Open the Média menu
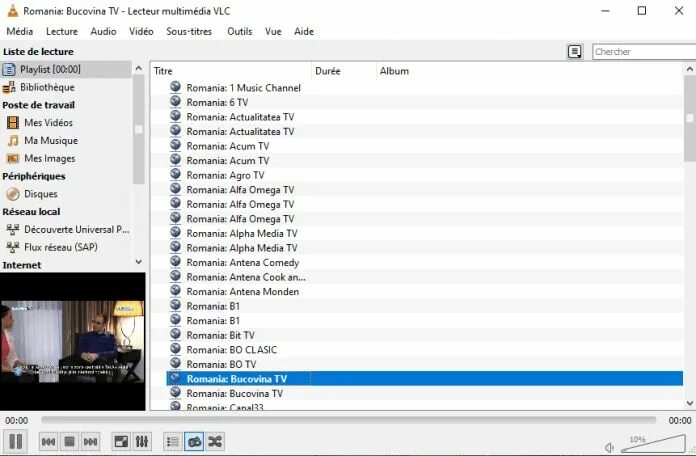The width and height of the screenshot is (696, 456). tap(20, 32)
